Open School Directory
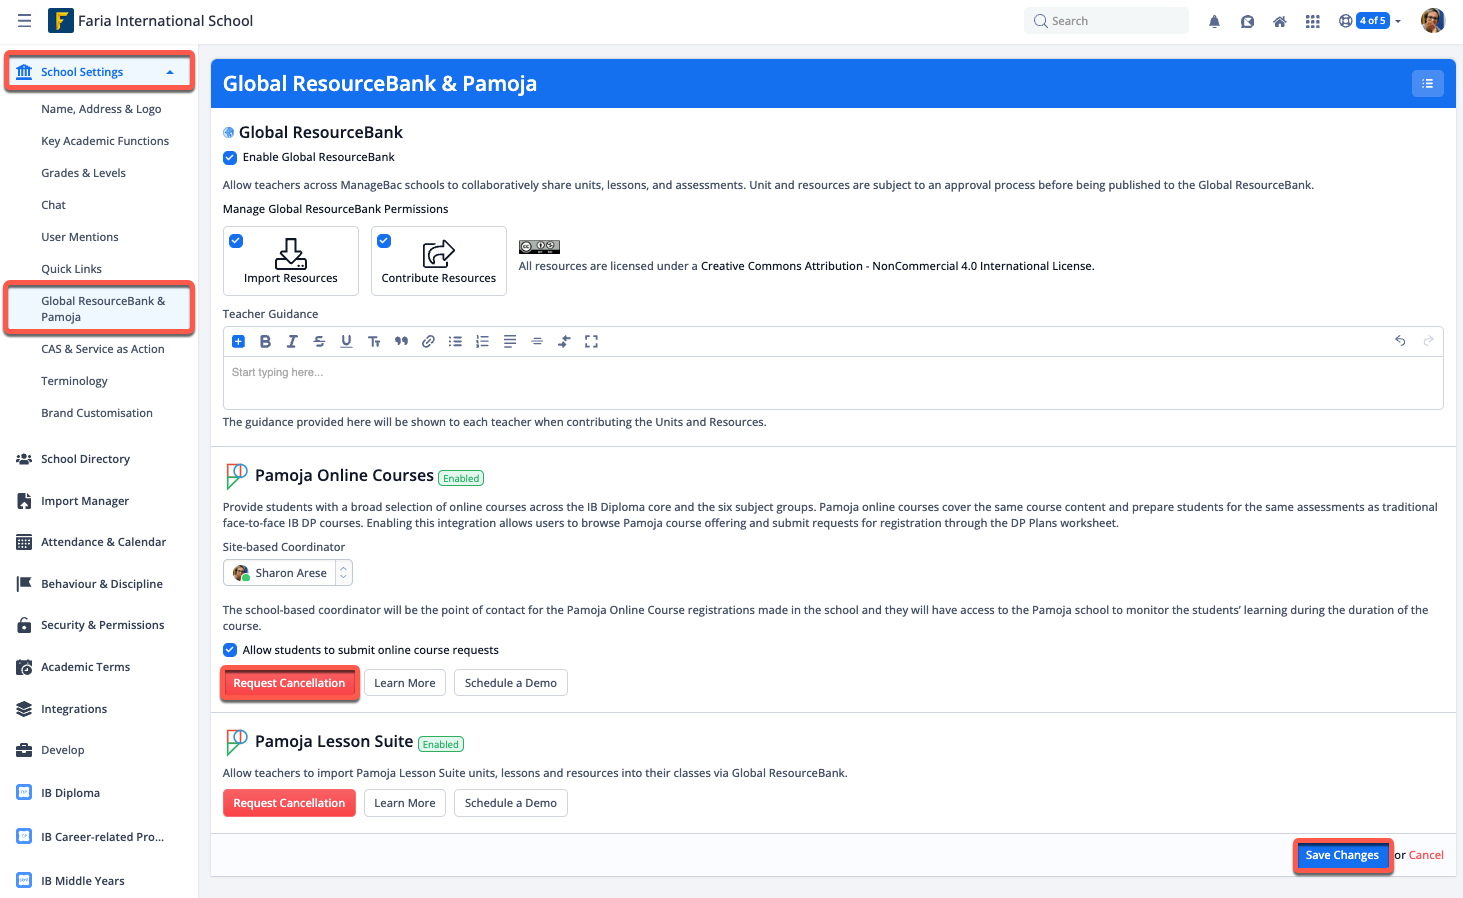 tap(85, 459)
